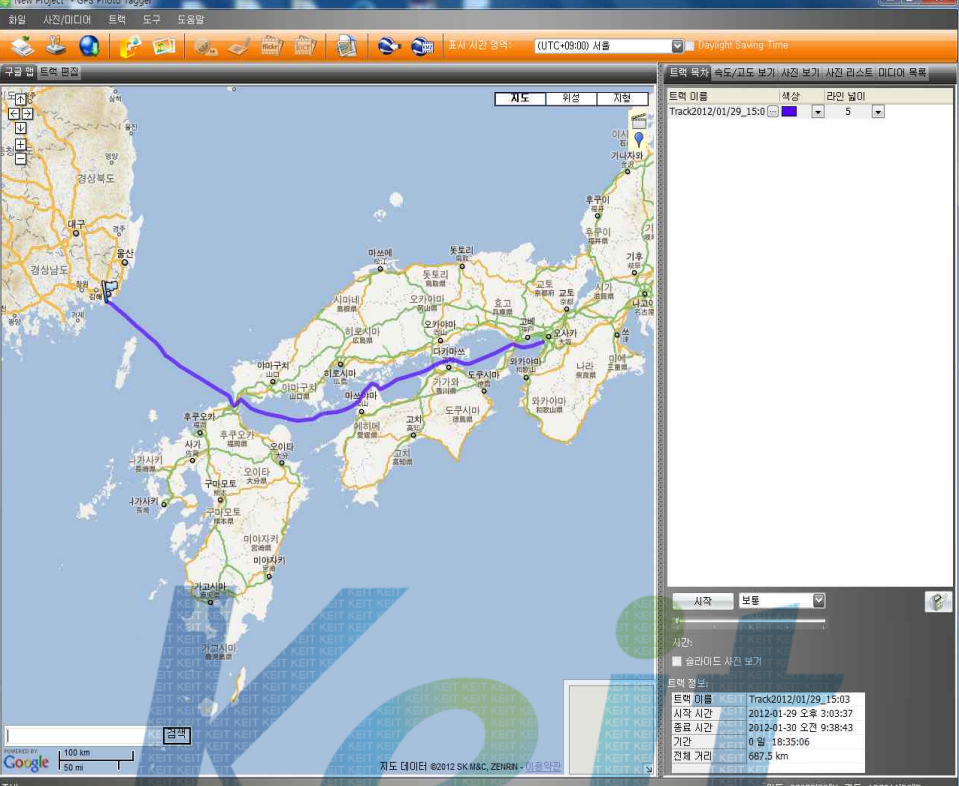This screenshot has height=786, width=959.
Task: Click the photo picture icon in toolbar
Action: coord(164,45)
